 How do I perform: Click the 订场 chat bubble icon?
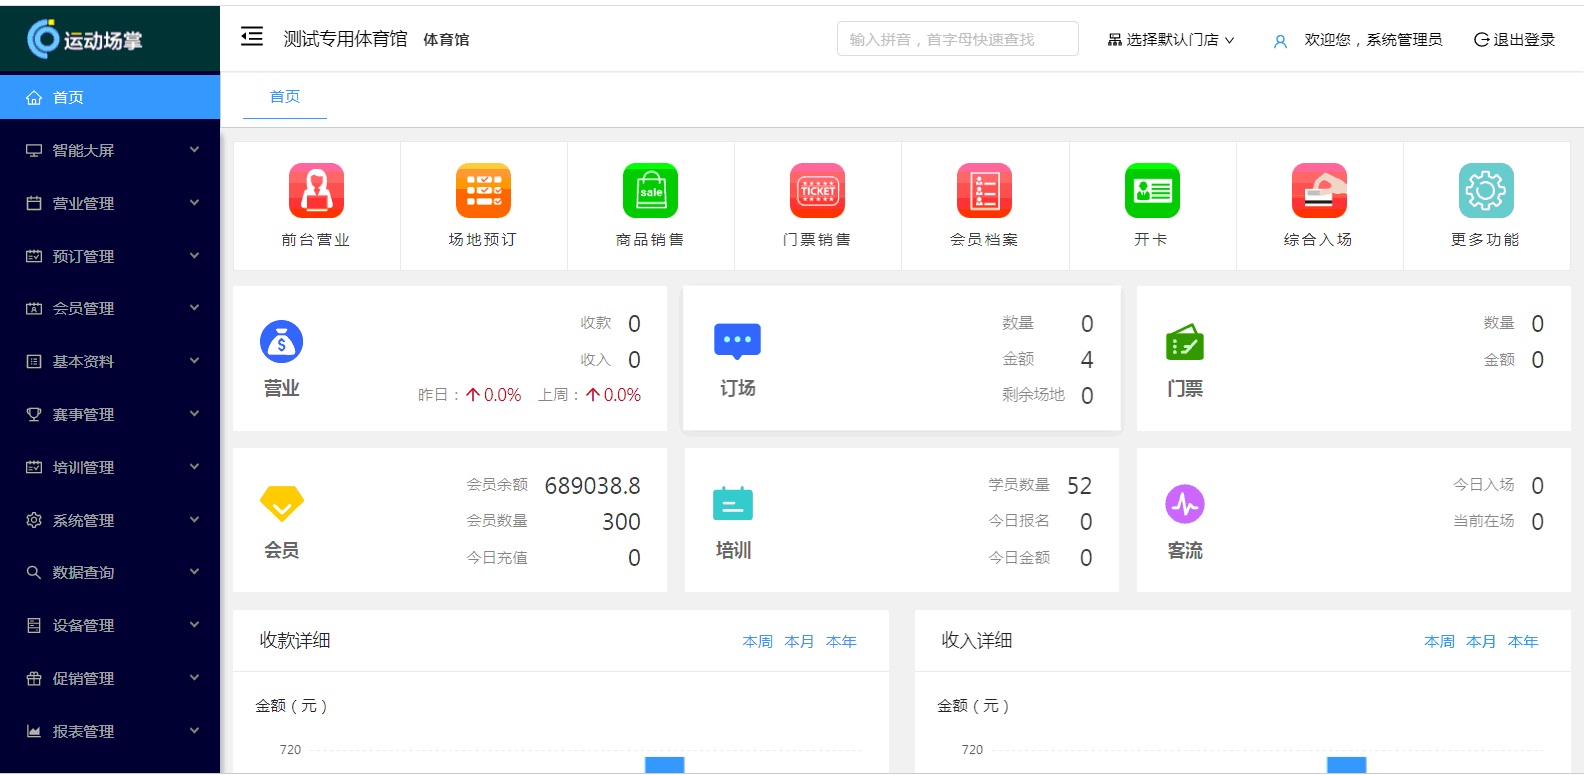[737, 341]
